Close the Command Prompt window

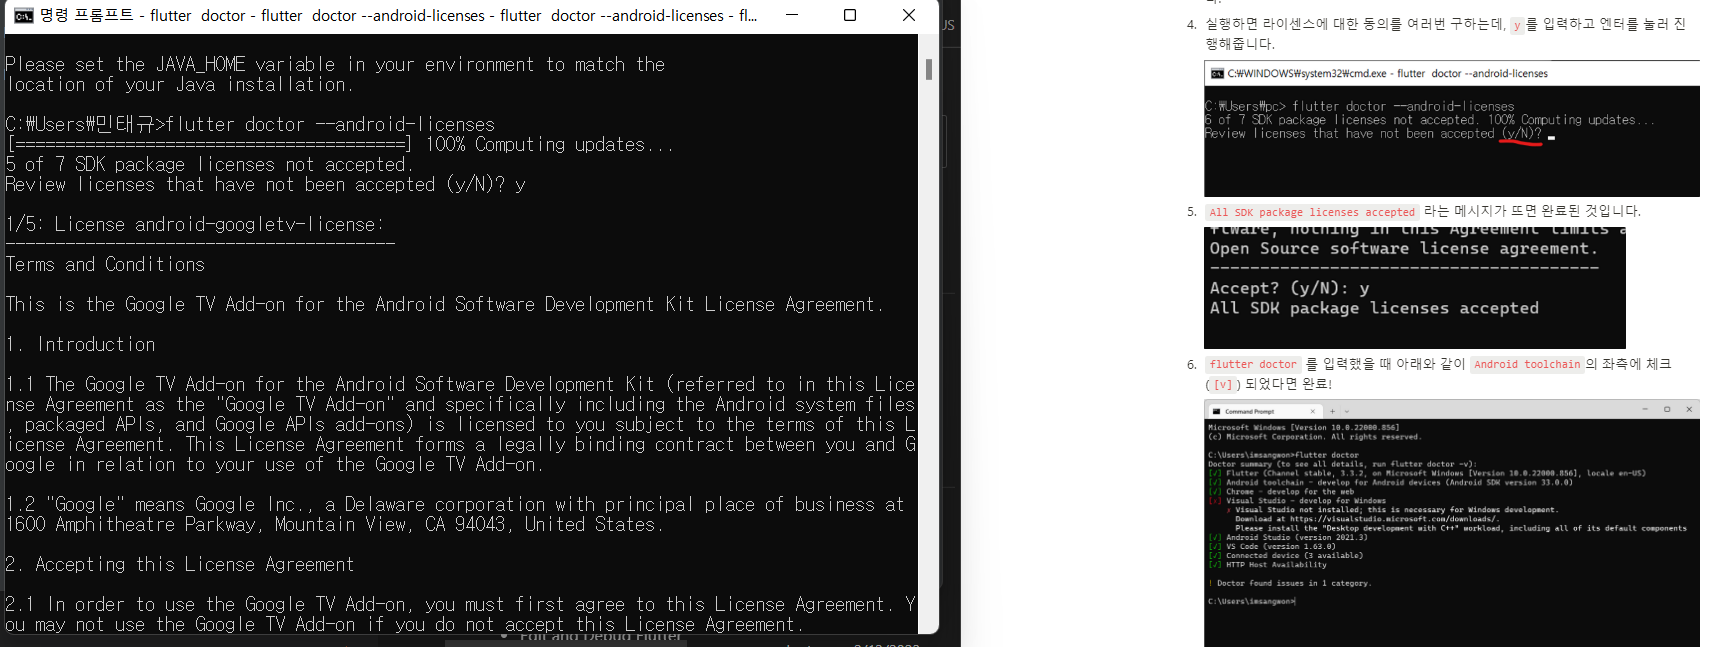[908, 15]
